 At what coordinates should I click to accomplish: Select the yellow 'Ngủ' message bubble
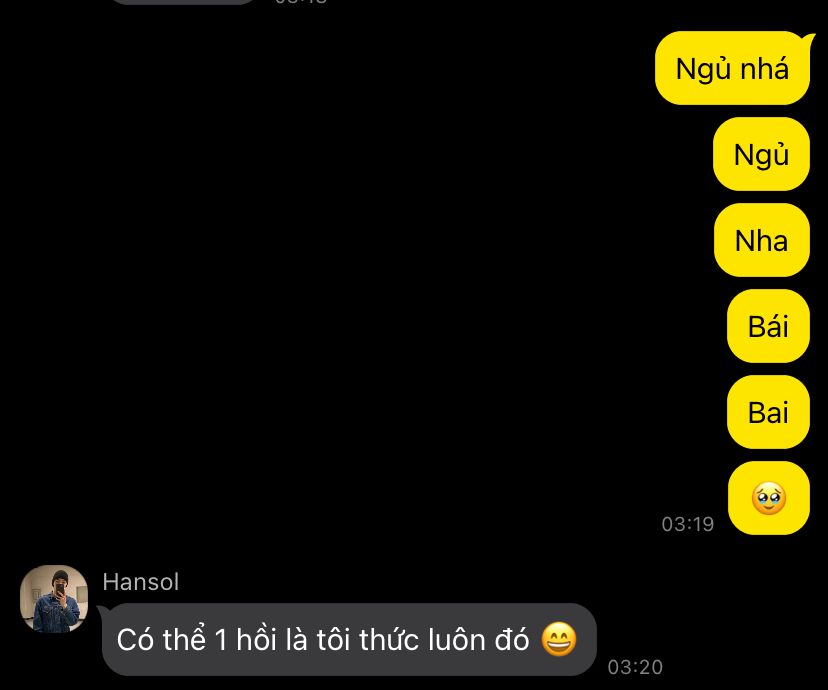(x=761, y=154)
